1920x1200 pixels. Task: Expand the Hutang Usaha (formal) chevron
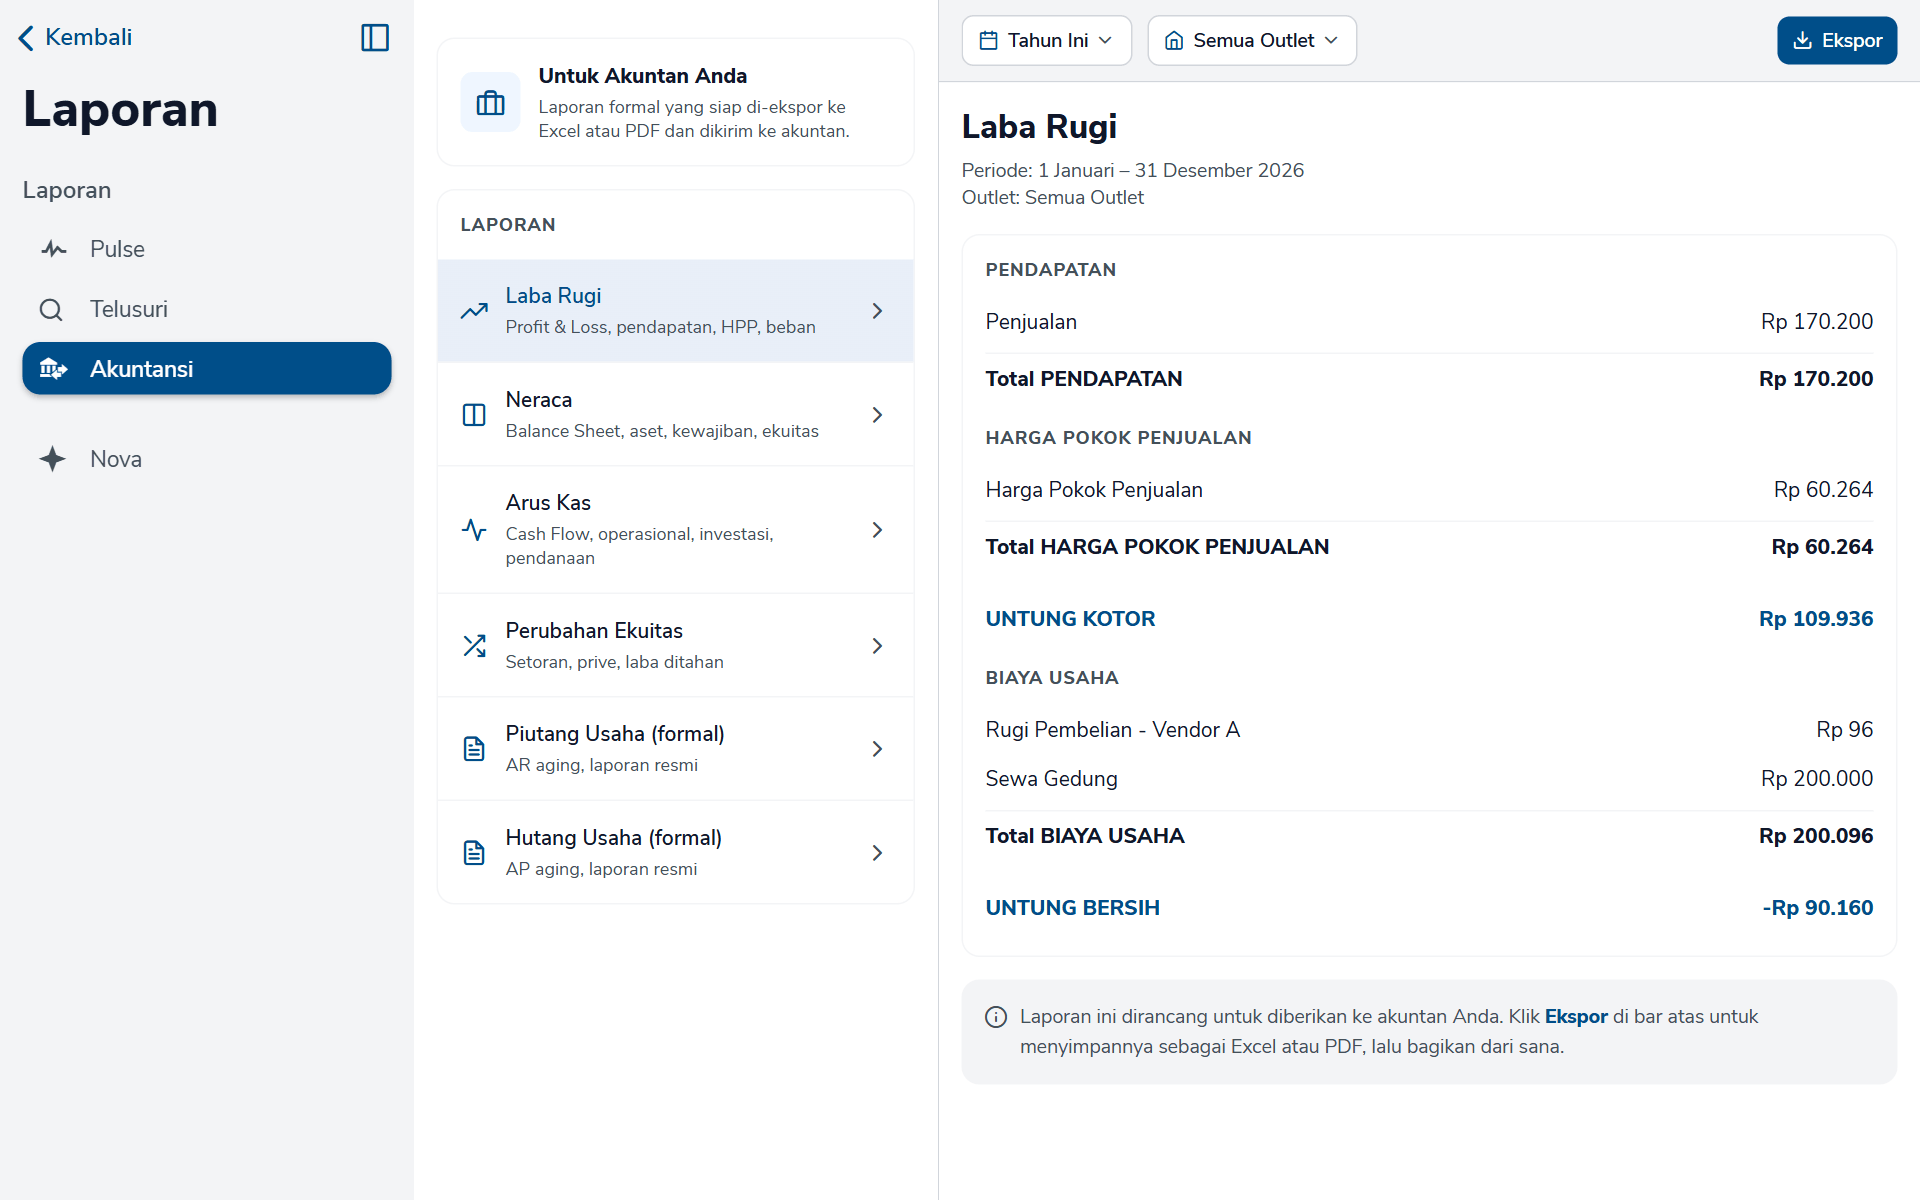point(877,853)
